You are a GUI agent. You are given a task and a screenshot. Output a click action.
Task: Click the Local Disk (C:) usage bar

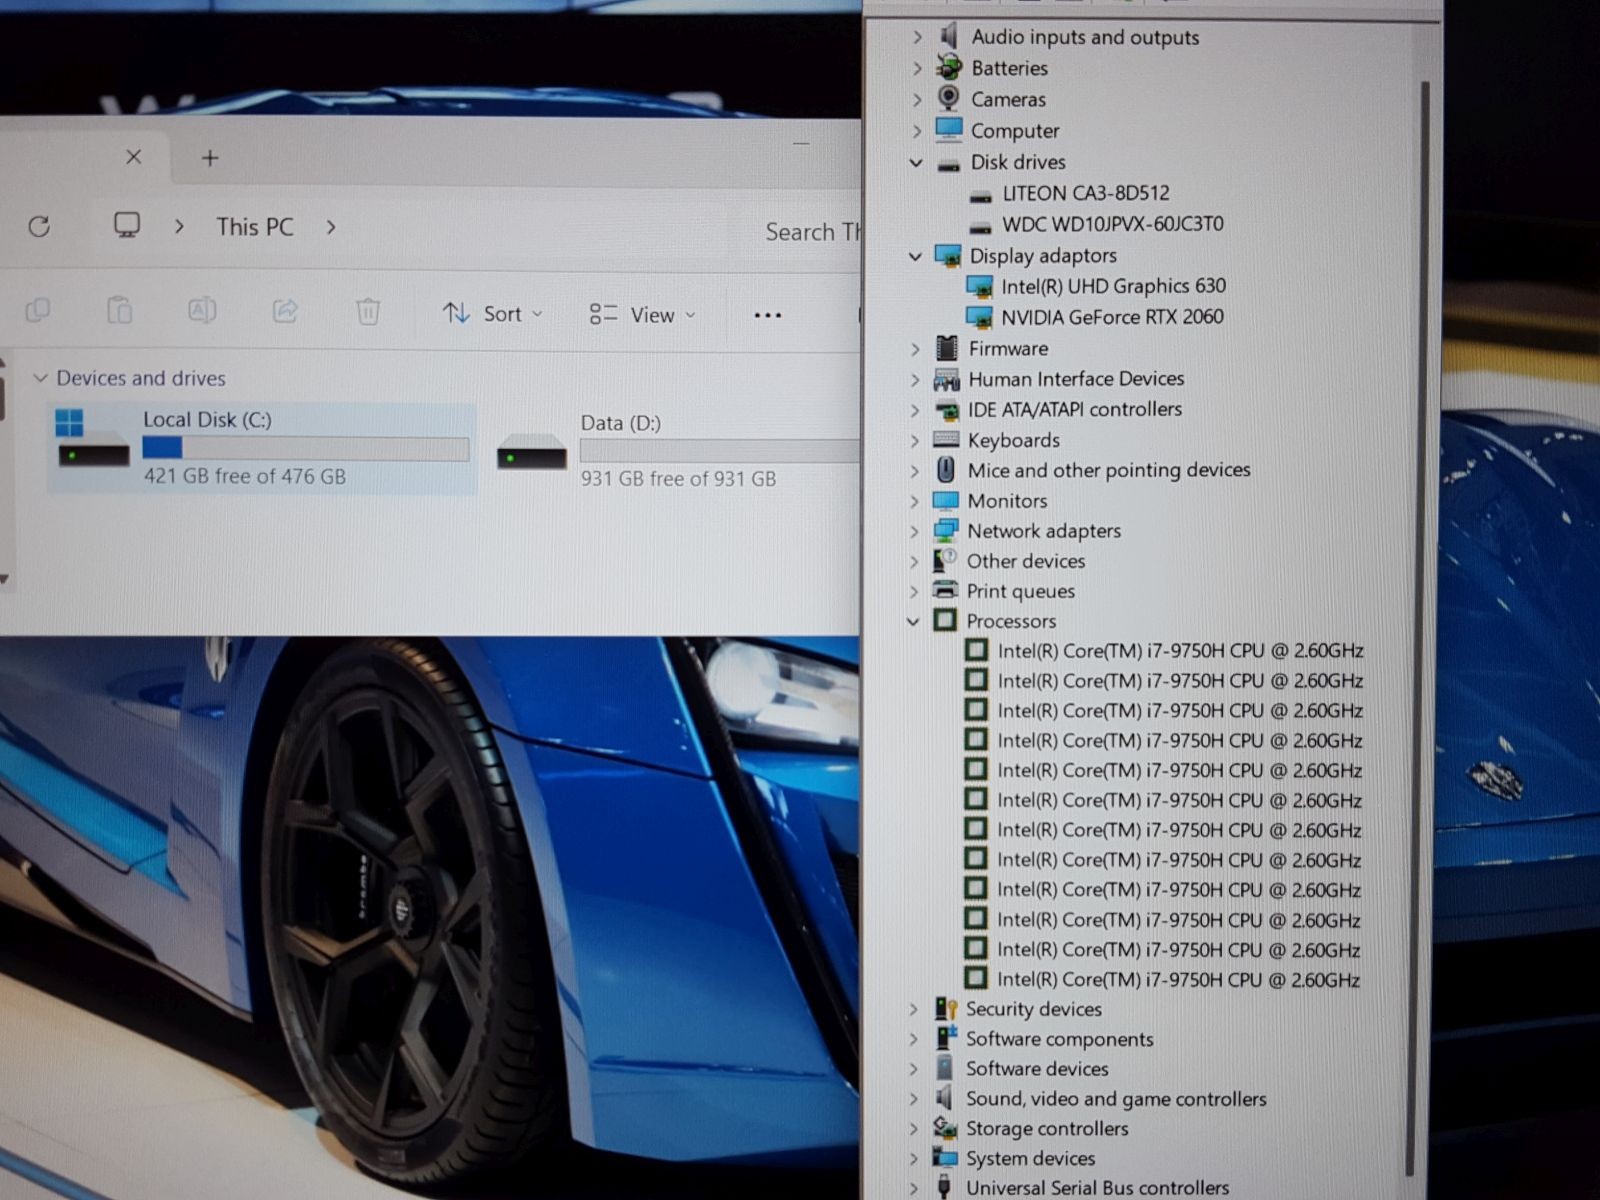[x=306, y=448]
